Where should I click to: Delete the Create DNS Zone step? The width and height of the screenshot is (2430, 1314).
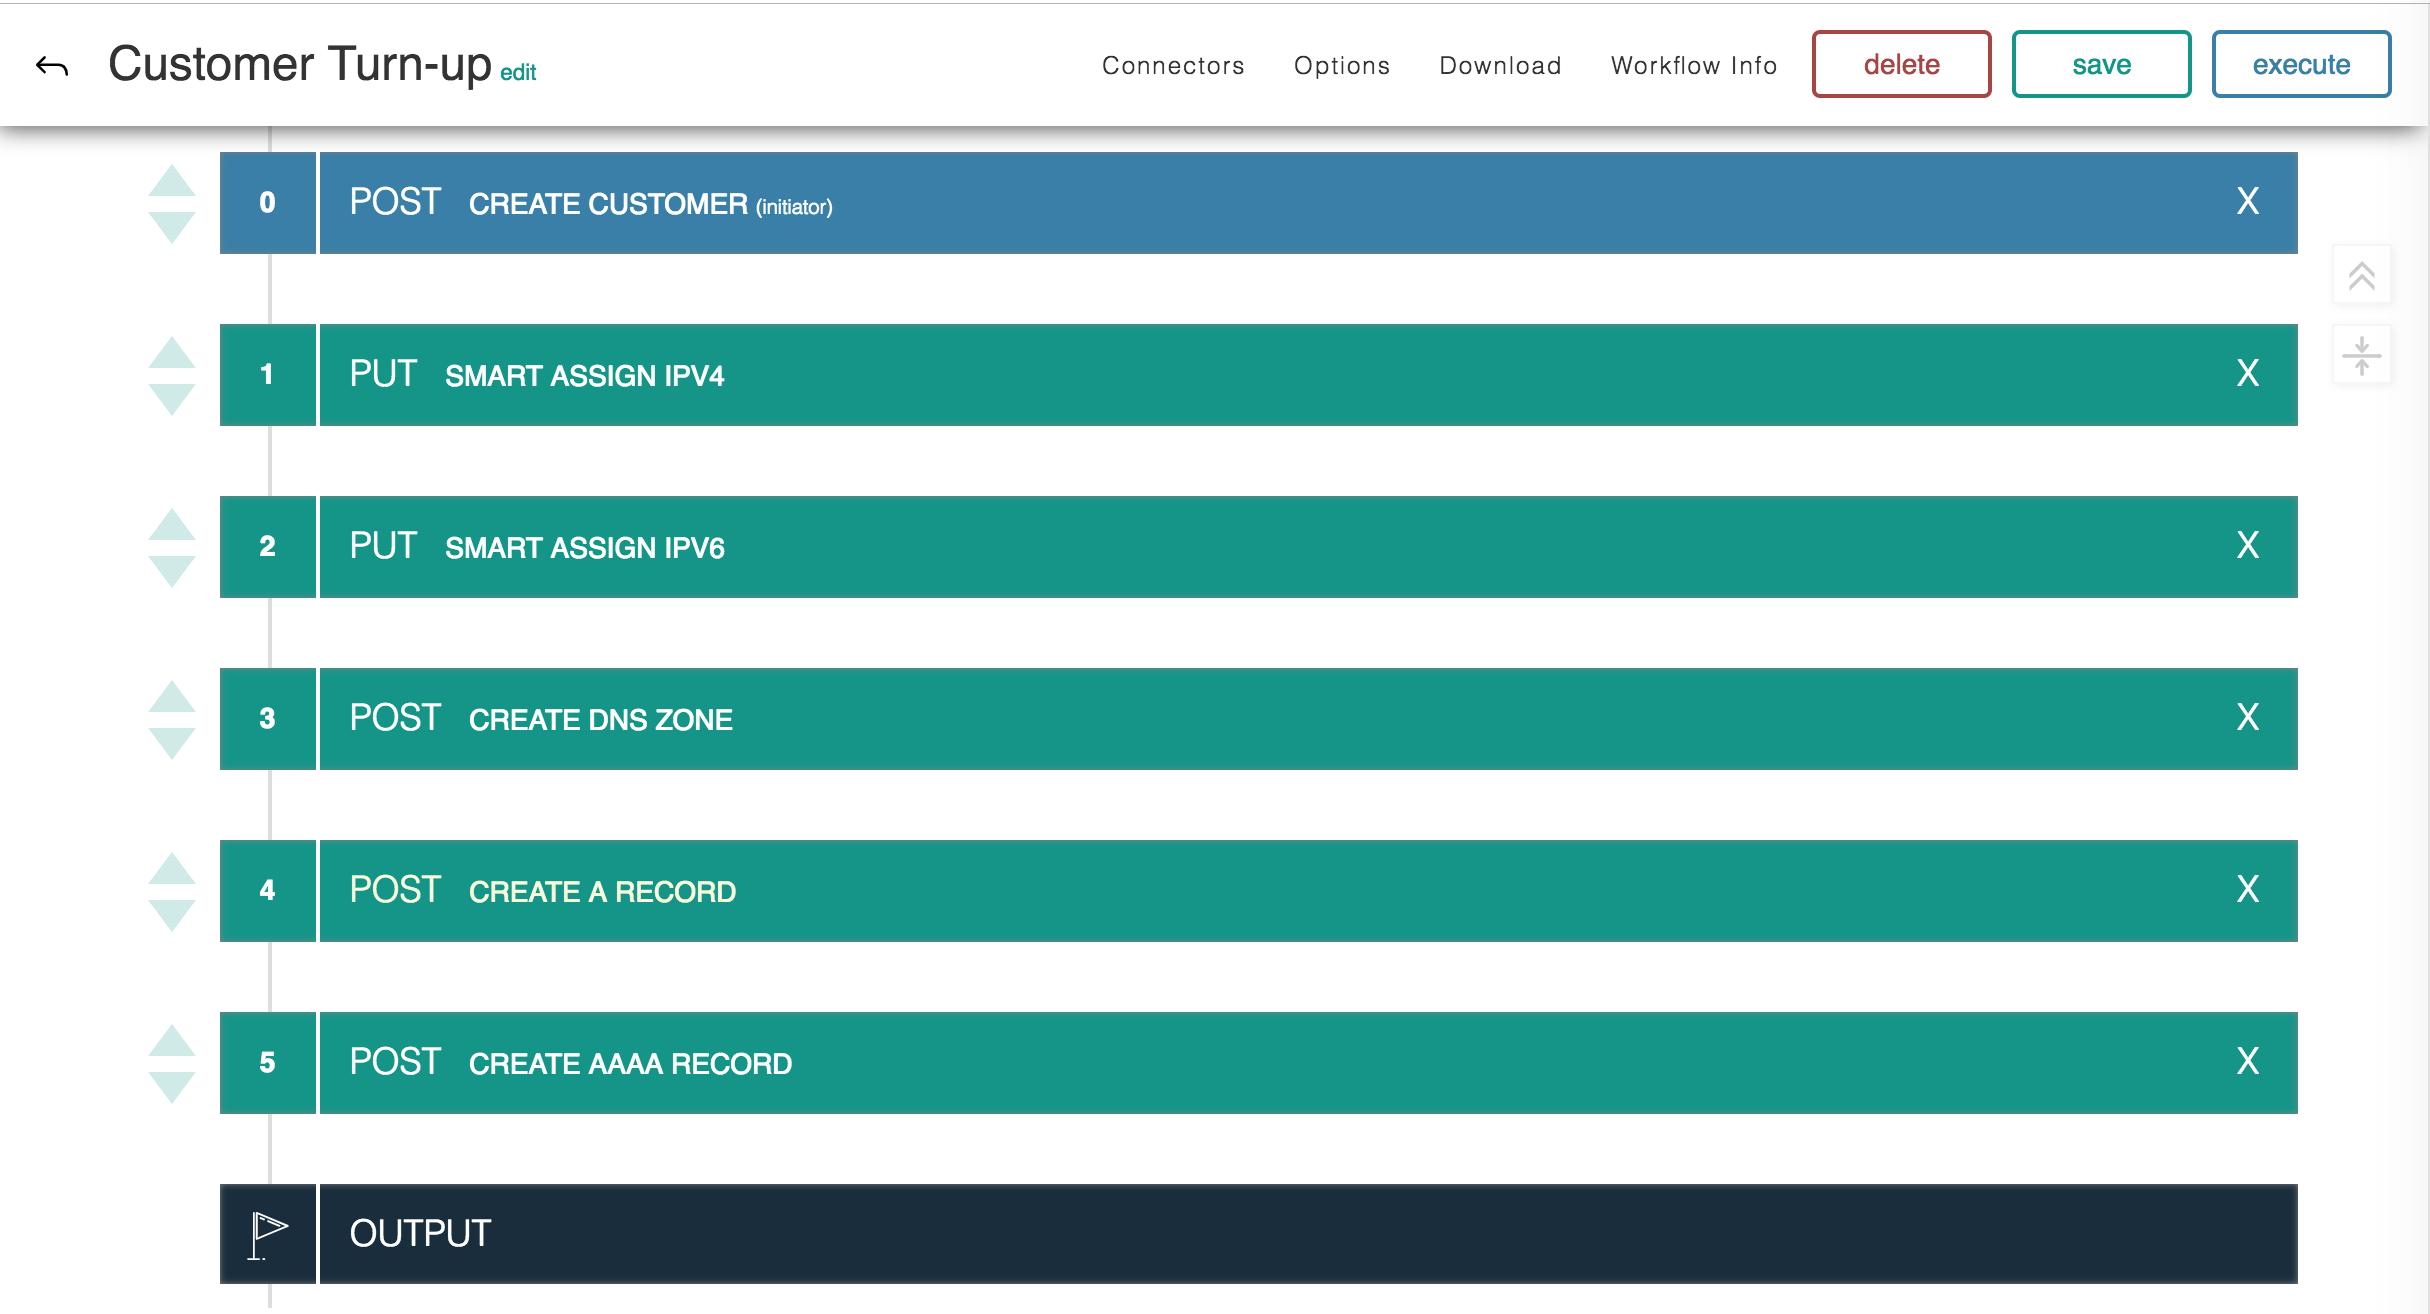[2247, 718]
